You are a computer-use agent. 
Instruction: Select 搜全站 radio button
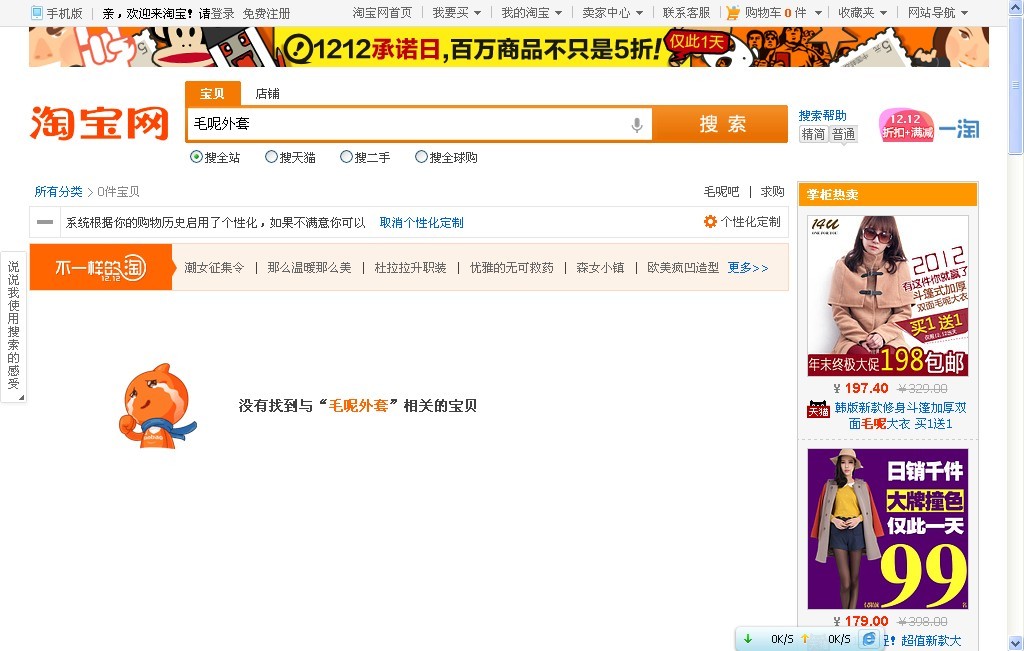pos(196,157)
